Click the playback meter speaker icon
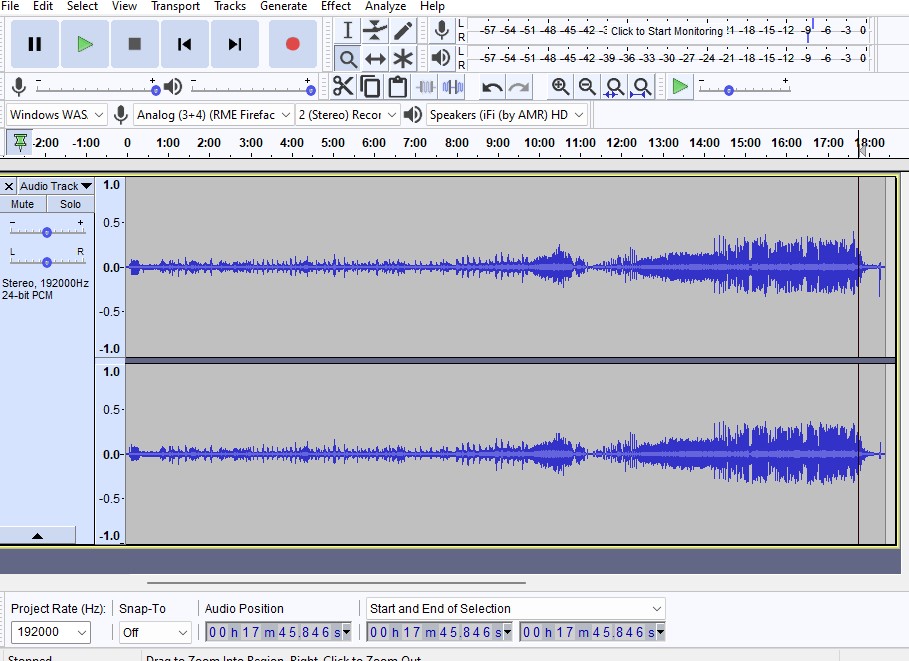 (x=442, y=58)
